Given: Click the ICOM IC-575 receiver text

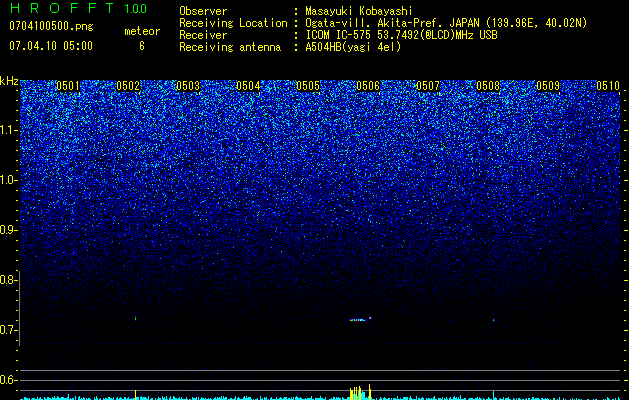Looking at the screenshot, I should click(401, 35).
